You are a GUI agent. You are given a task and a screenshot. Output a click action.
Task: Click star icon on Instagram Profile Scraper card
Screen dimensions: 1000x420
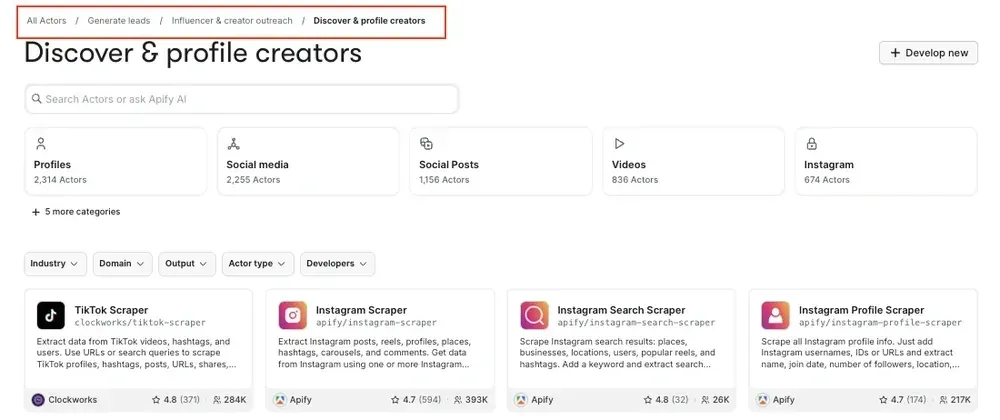point(883,400)
